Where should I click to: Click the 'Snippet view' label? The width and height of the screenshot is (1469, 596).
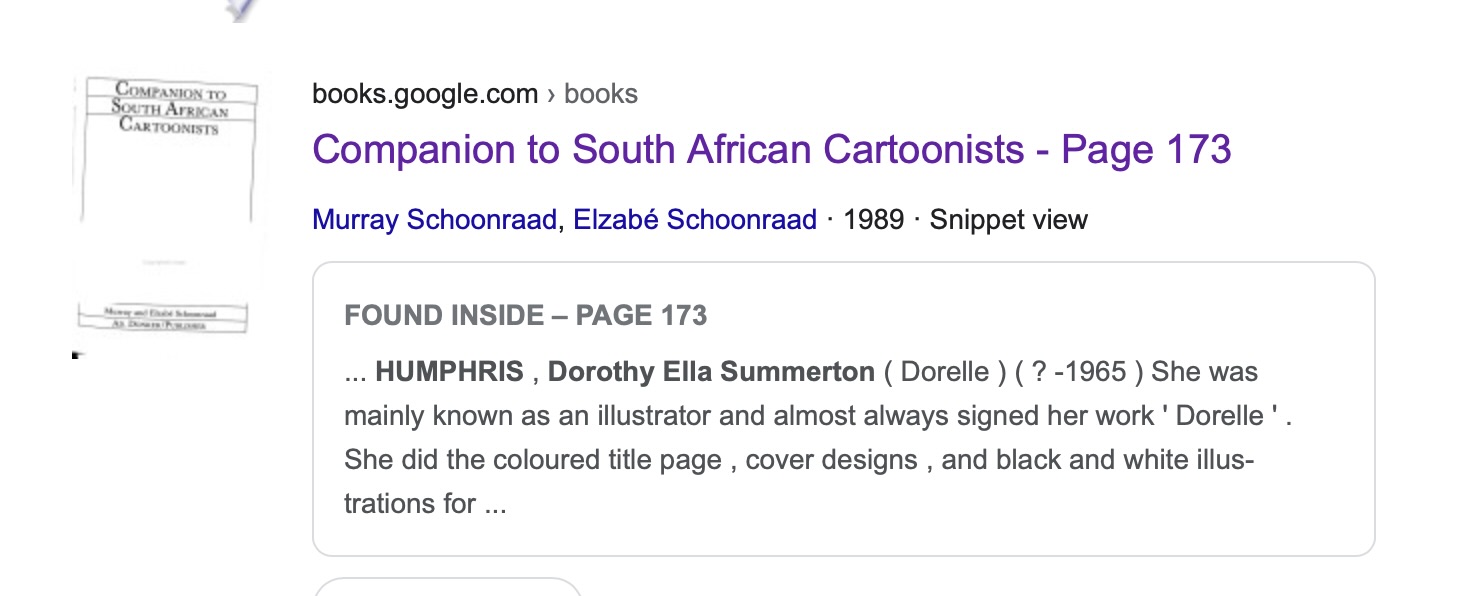(x=1008, y=220)
